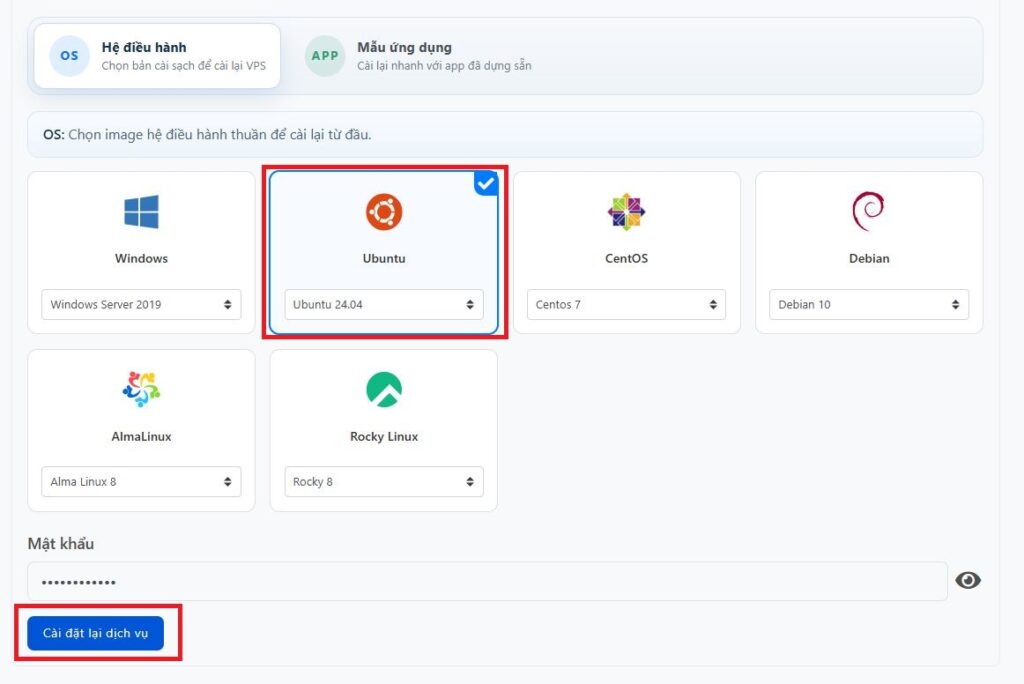Click the round APP badge icon
The height and width of the screenshot is (684, 1024).
click(325, 56)
